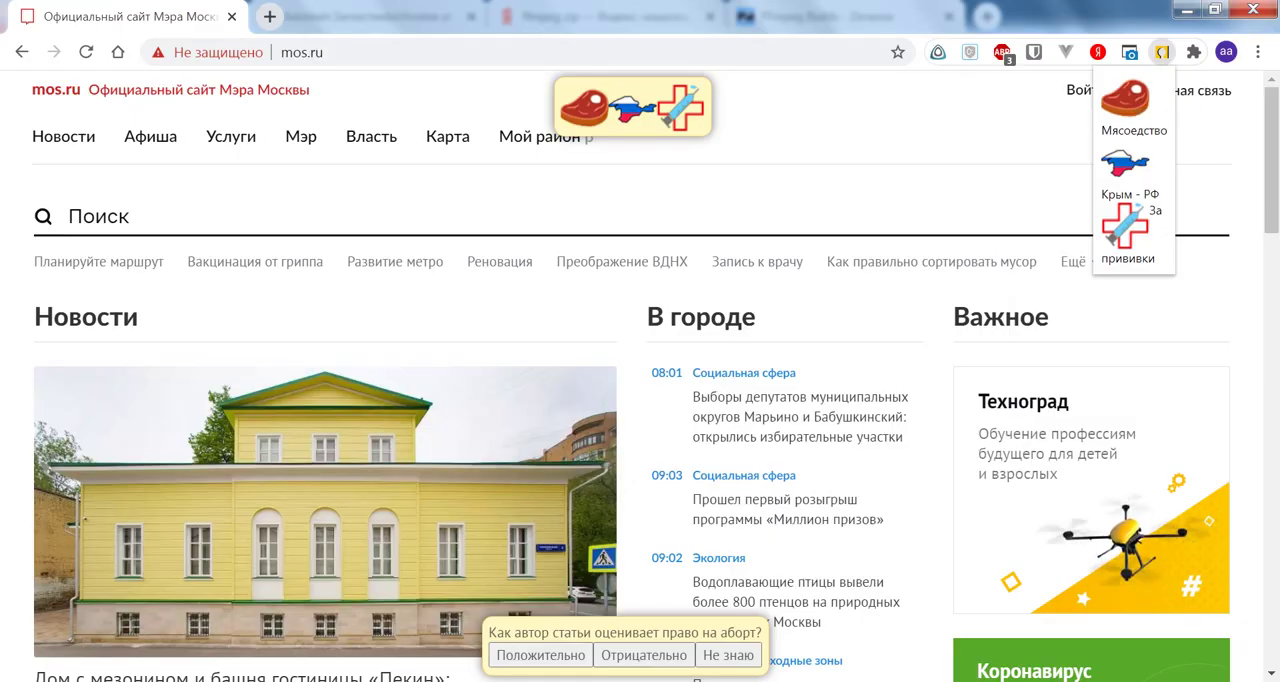Open the 'Экология' category link
The width and height of the screenshot is (1280, 682).
pyautogui.click(x=719, y=558)
